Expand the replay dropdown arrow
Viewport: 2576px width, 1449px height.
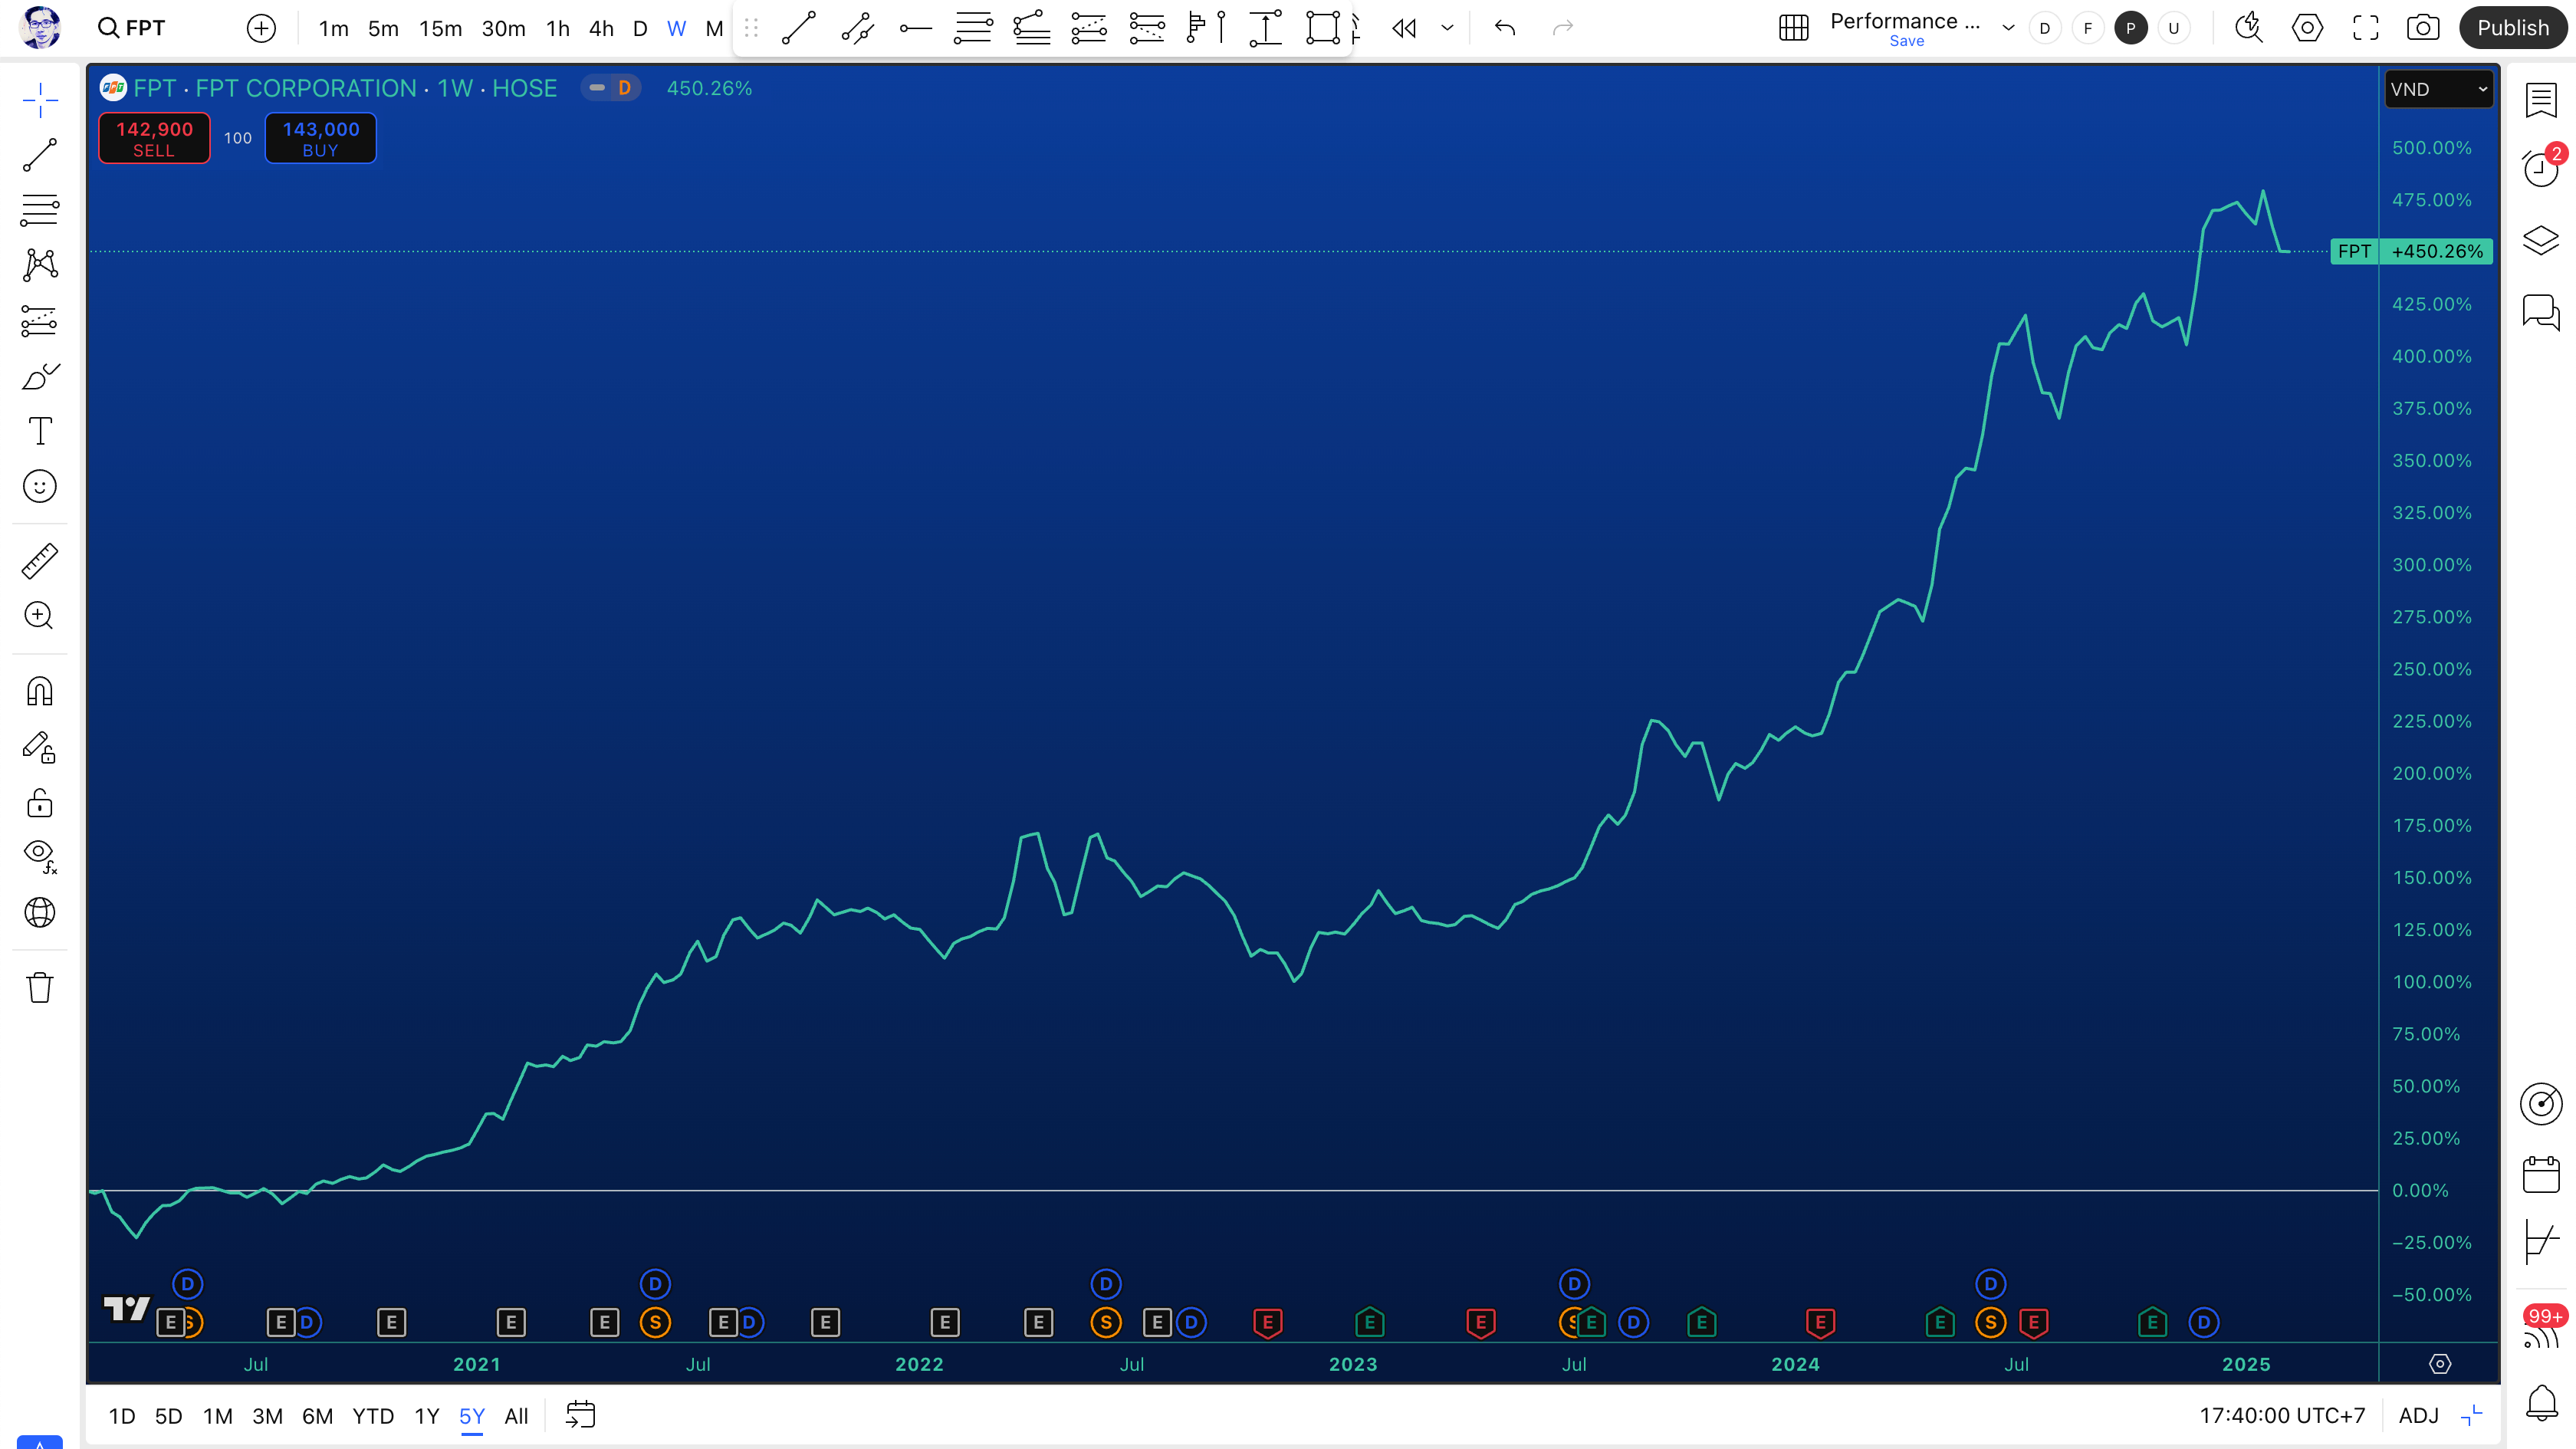point(1447,28)
